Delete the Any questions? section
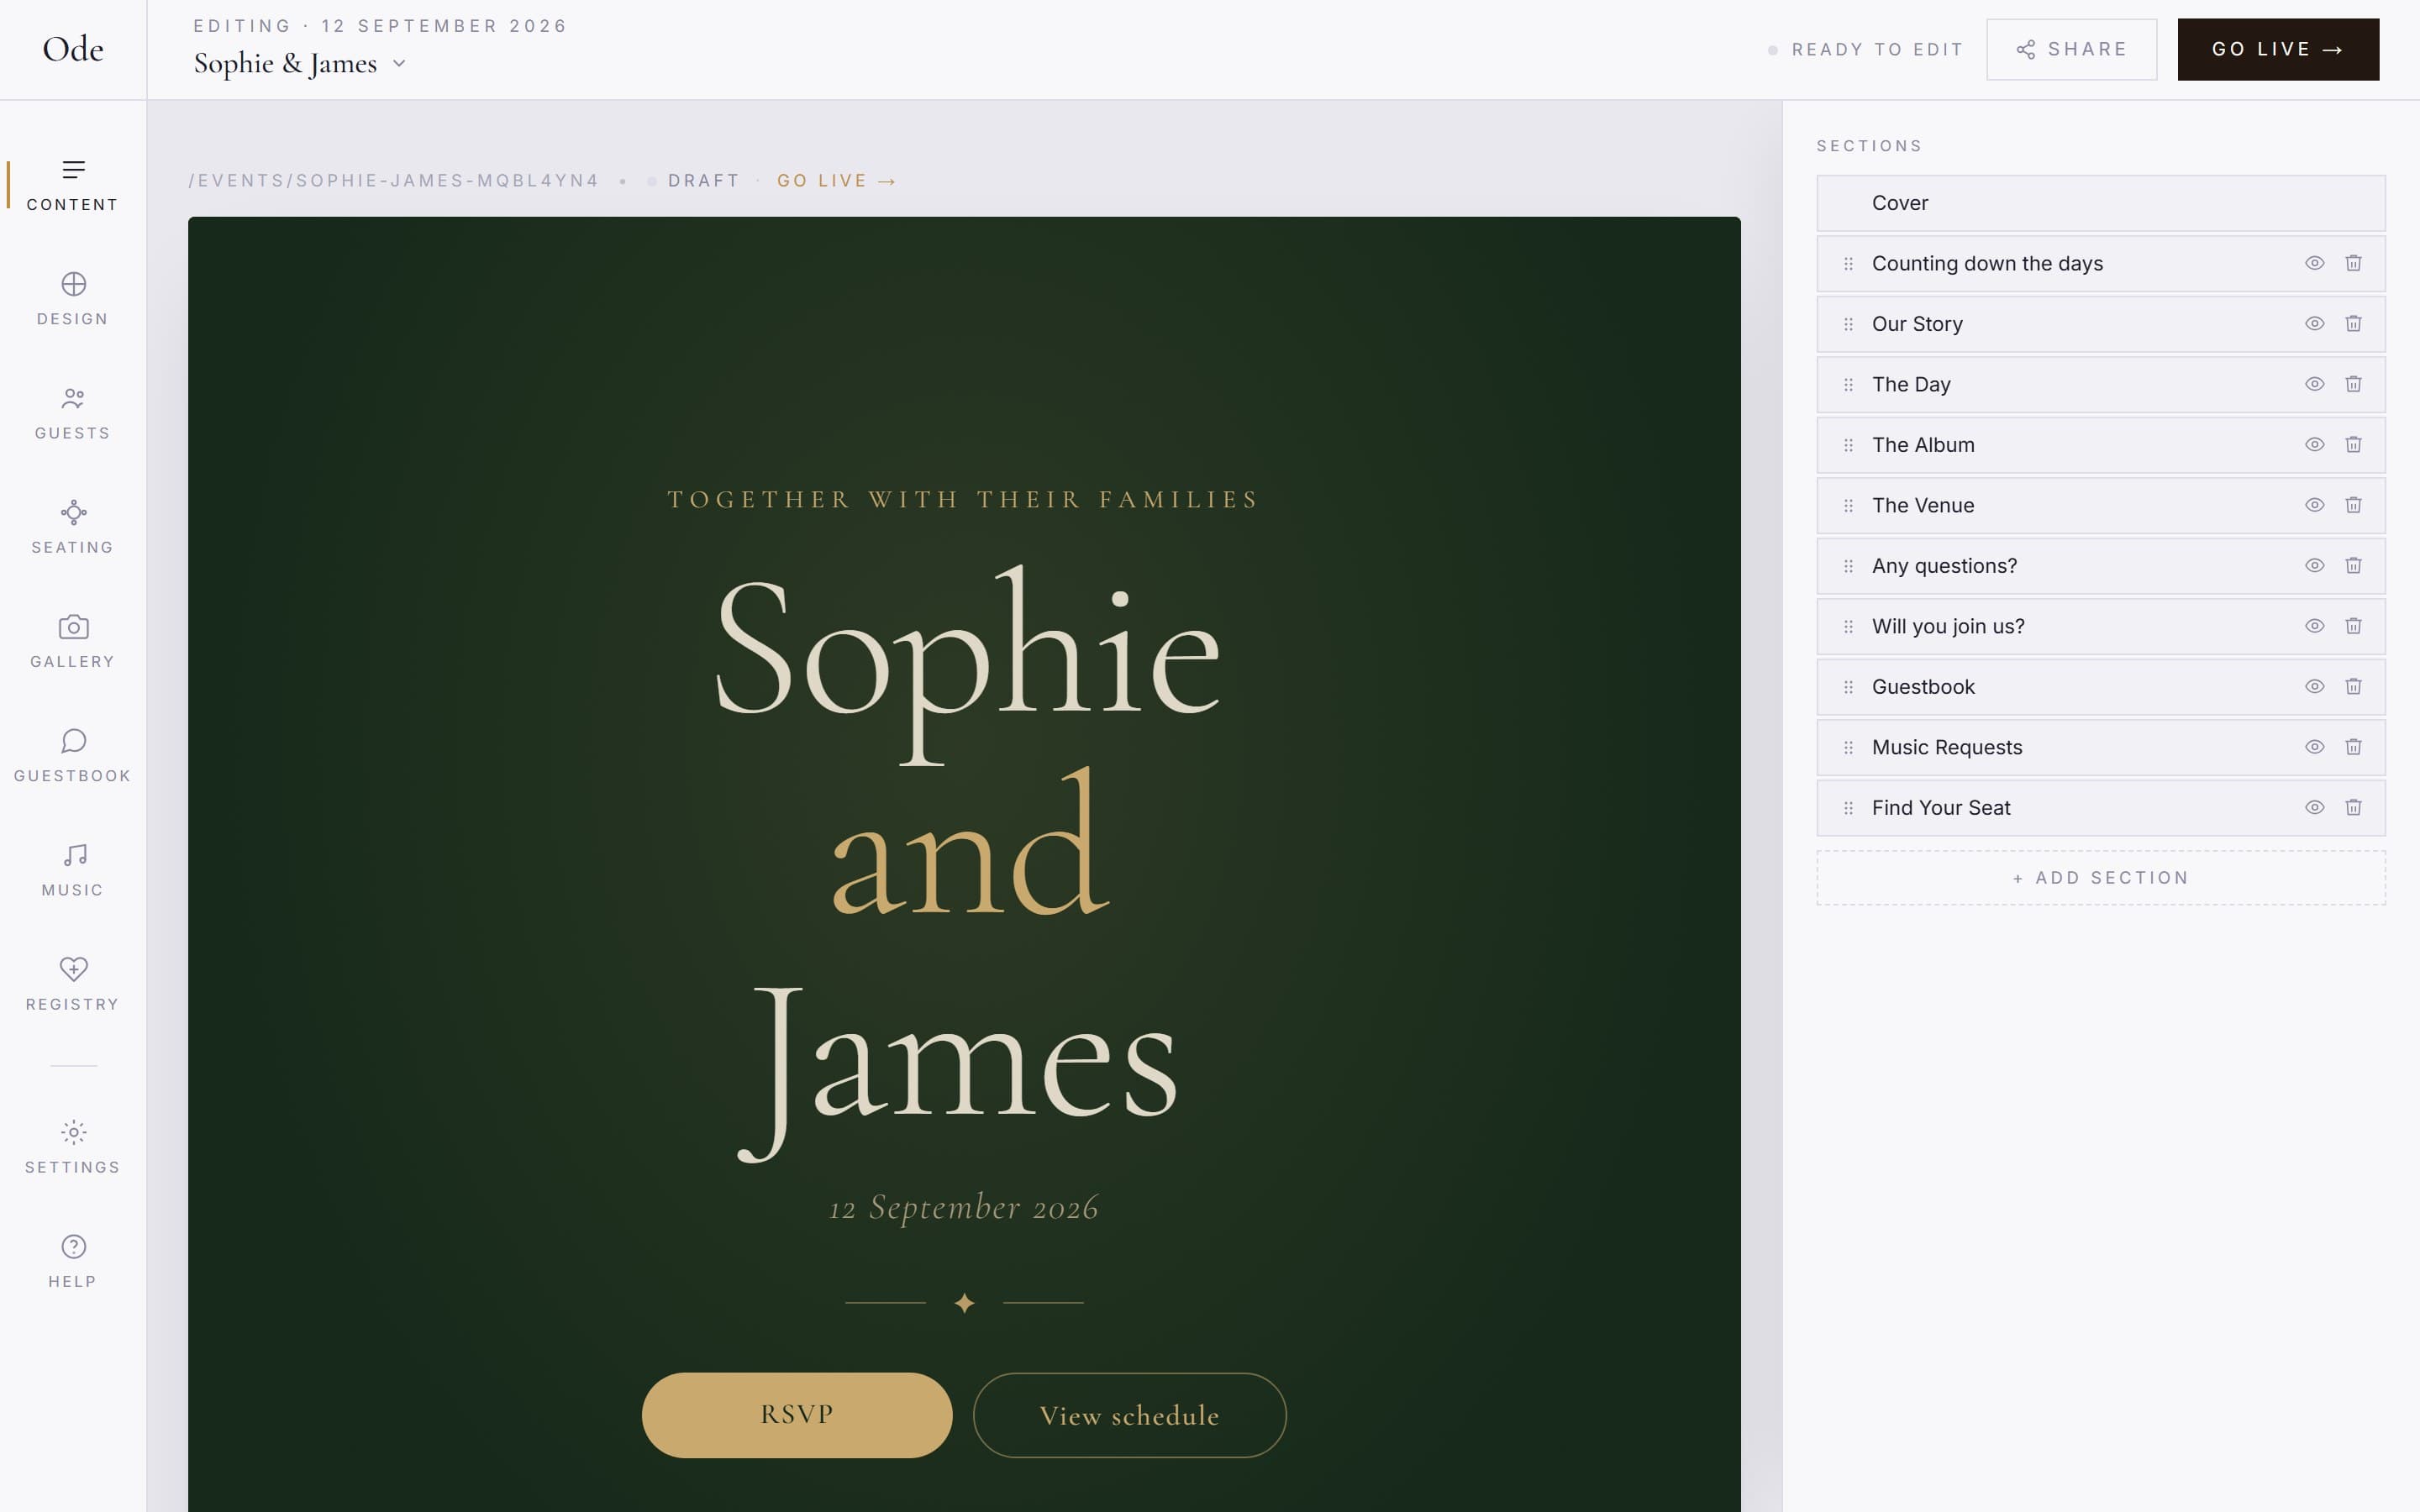This screenshot has height=1512, width=2420. point(2353,566)
